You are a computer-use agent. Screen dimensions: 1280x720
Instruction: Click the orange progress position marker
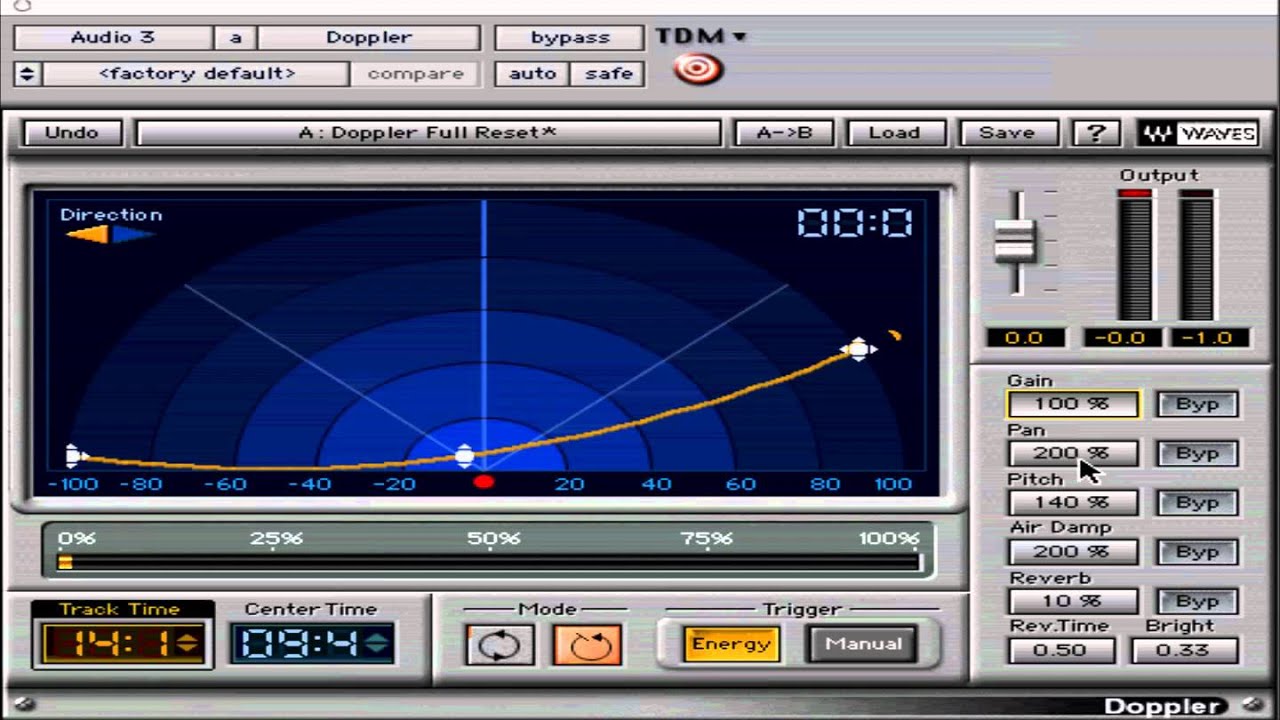coord(65,563)
